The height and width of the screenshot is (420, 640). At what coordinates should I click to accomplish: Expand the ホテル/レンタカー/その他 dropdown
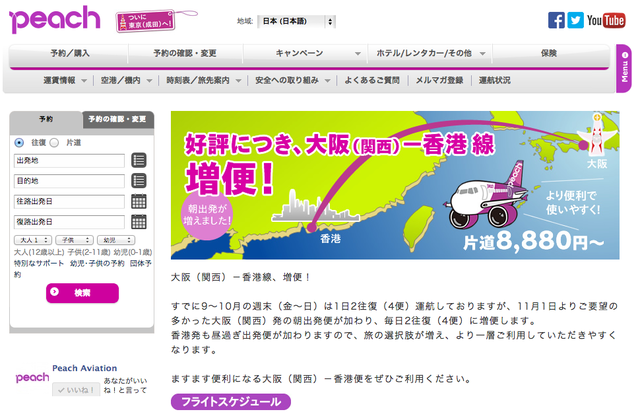482,53
